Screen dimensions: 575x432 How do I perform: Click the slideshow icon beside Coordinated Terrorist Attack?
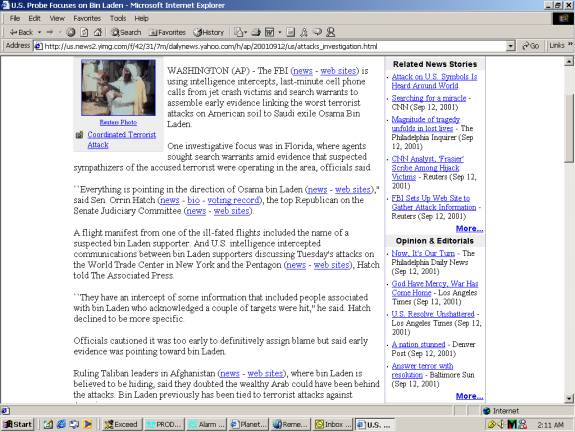click(x=79, y=135)
